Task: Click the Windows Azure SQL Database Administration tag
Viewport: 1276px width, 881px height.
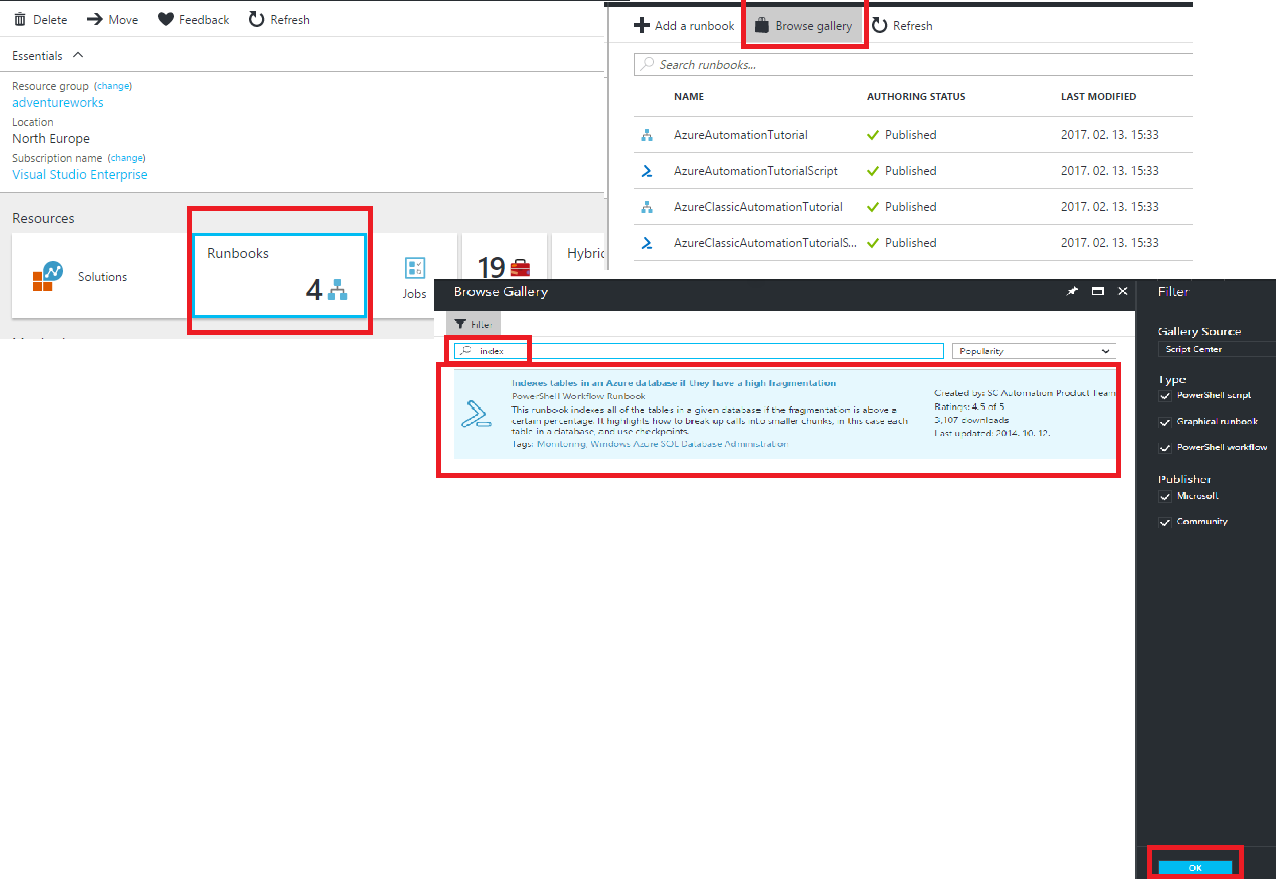Action: click(689, 443)
